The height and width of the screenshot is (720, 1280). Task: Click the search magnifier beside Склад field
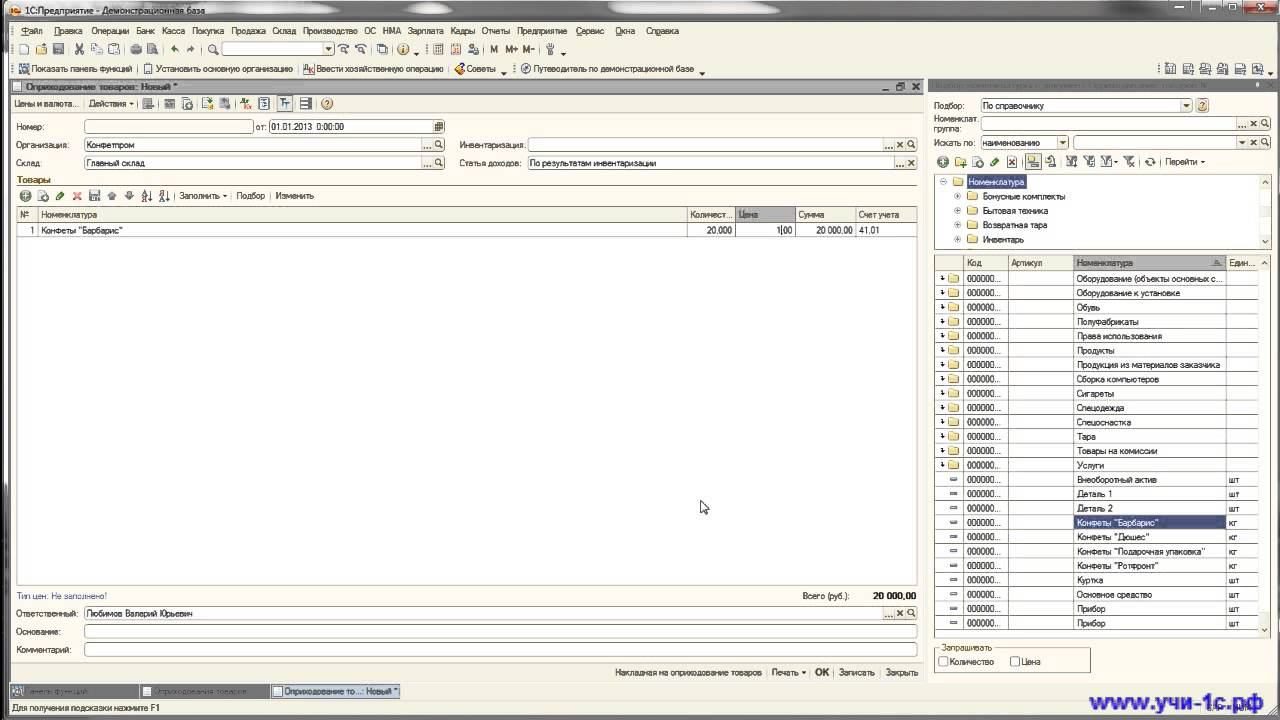click(x=439, y=163)
